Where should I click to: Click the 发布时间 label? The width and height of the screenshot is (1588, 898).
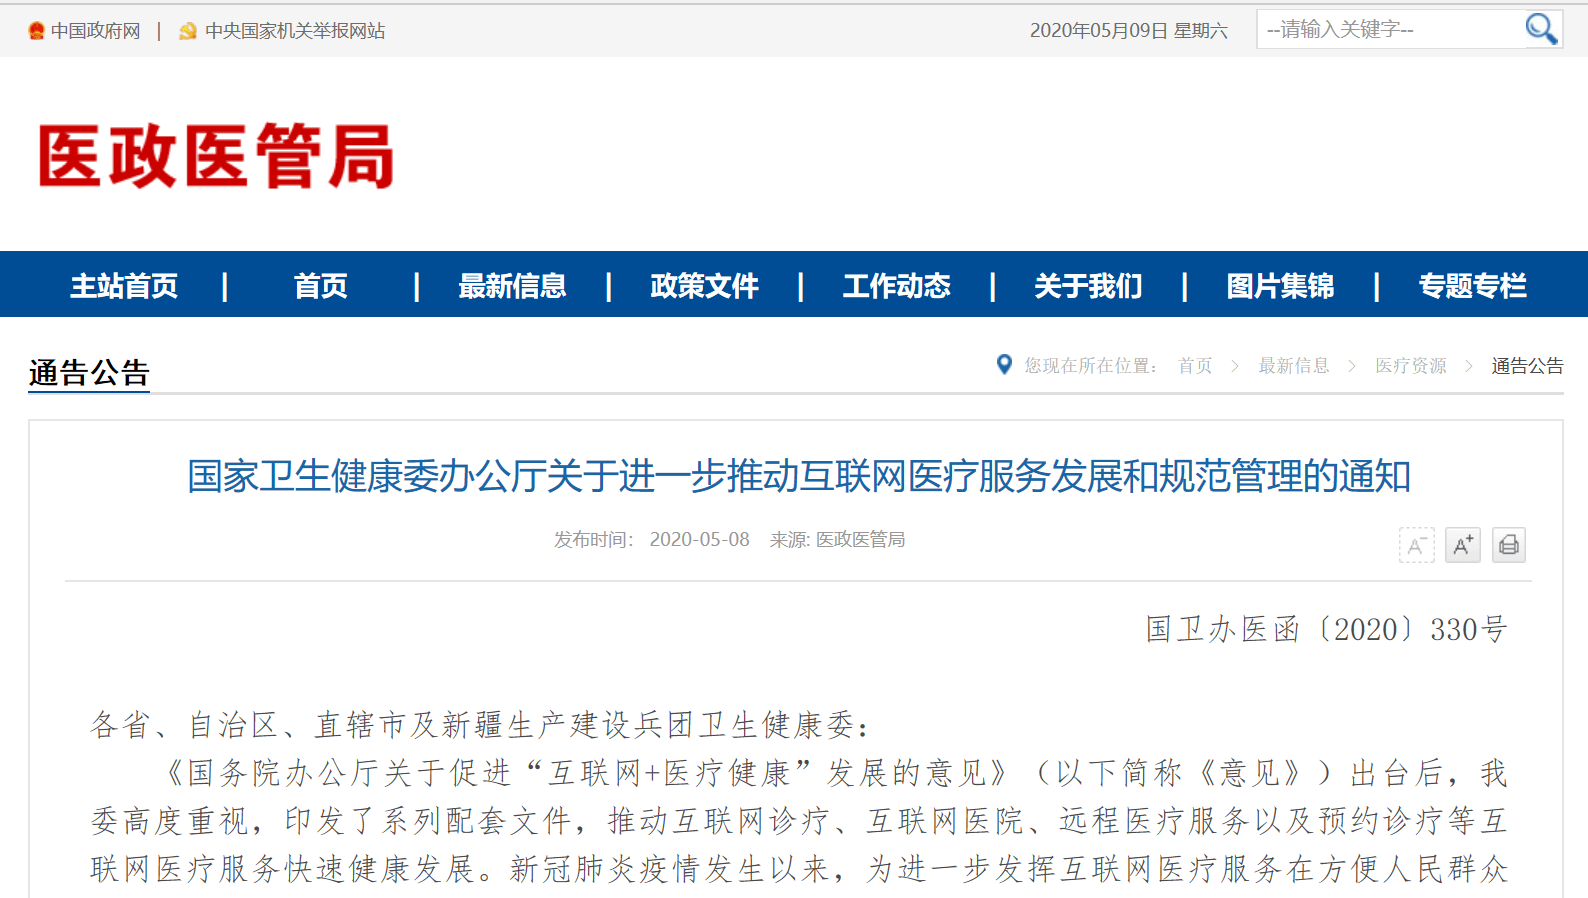point(593,540)
